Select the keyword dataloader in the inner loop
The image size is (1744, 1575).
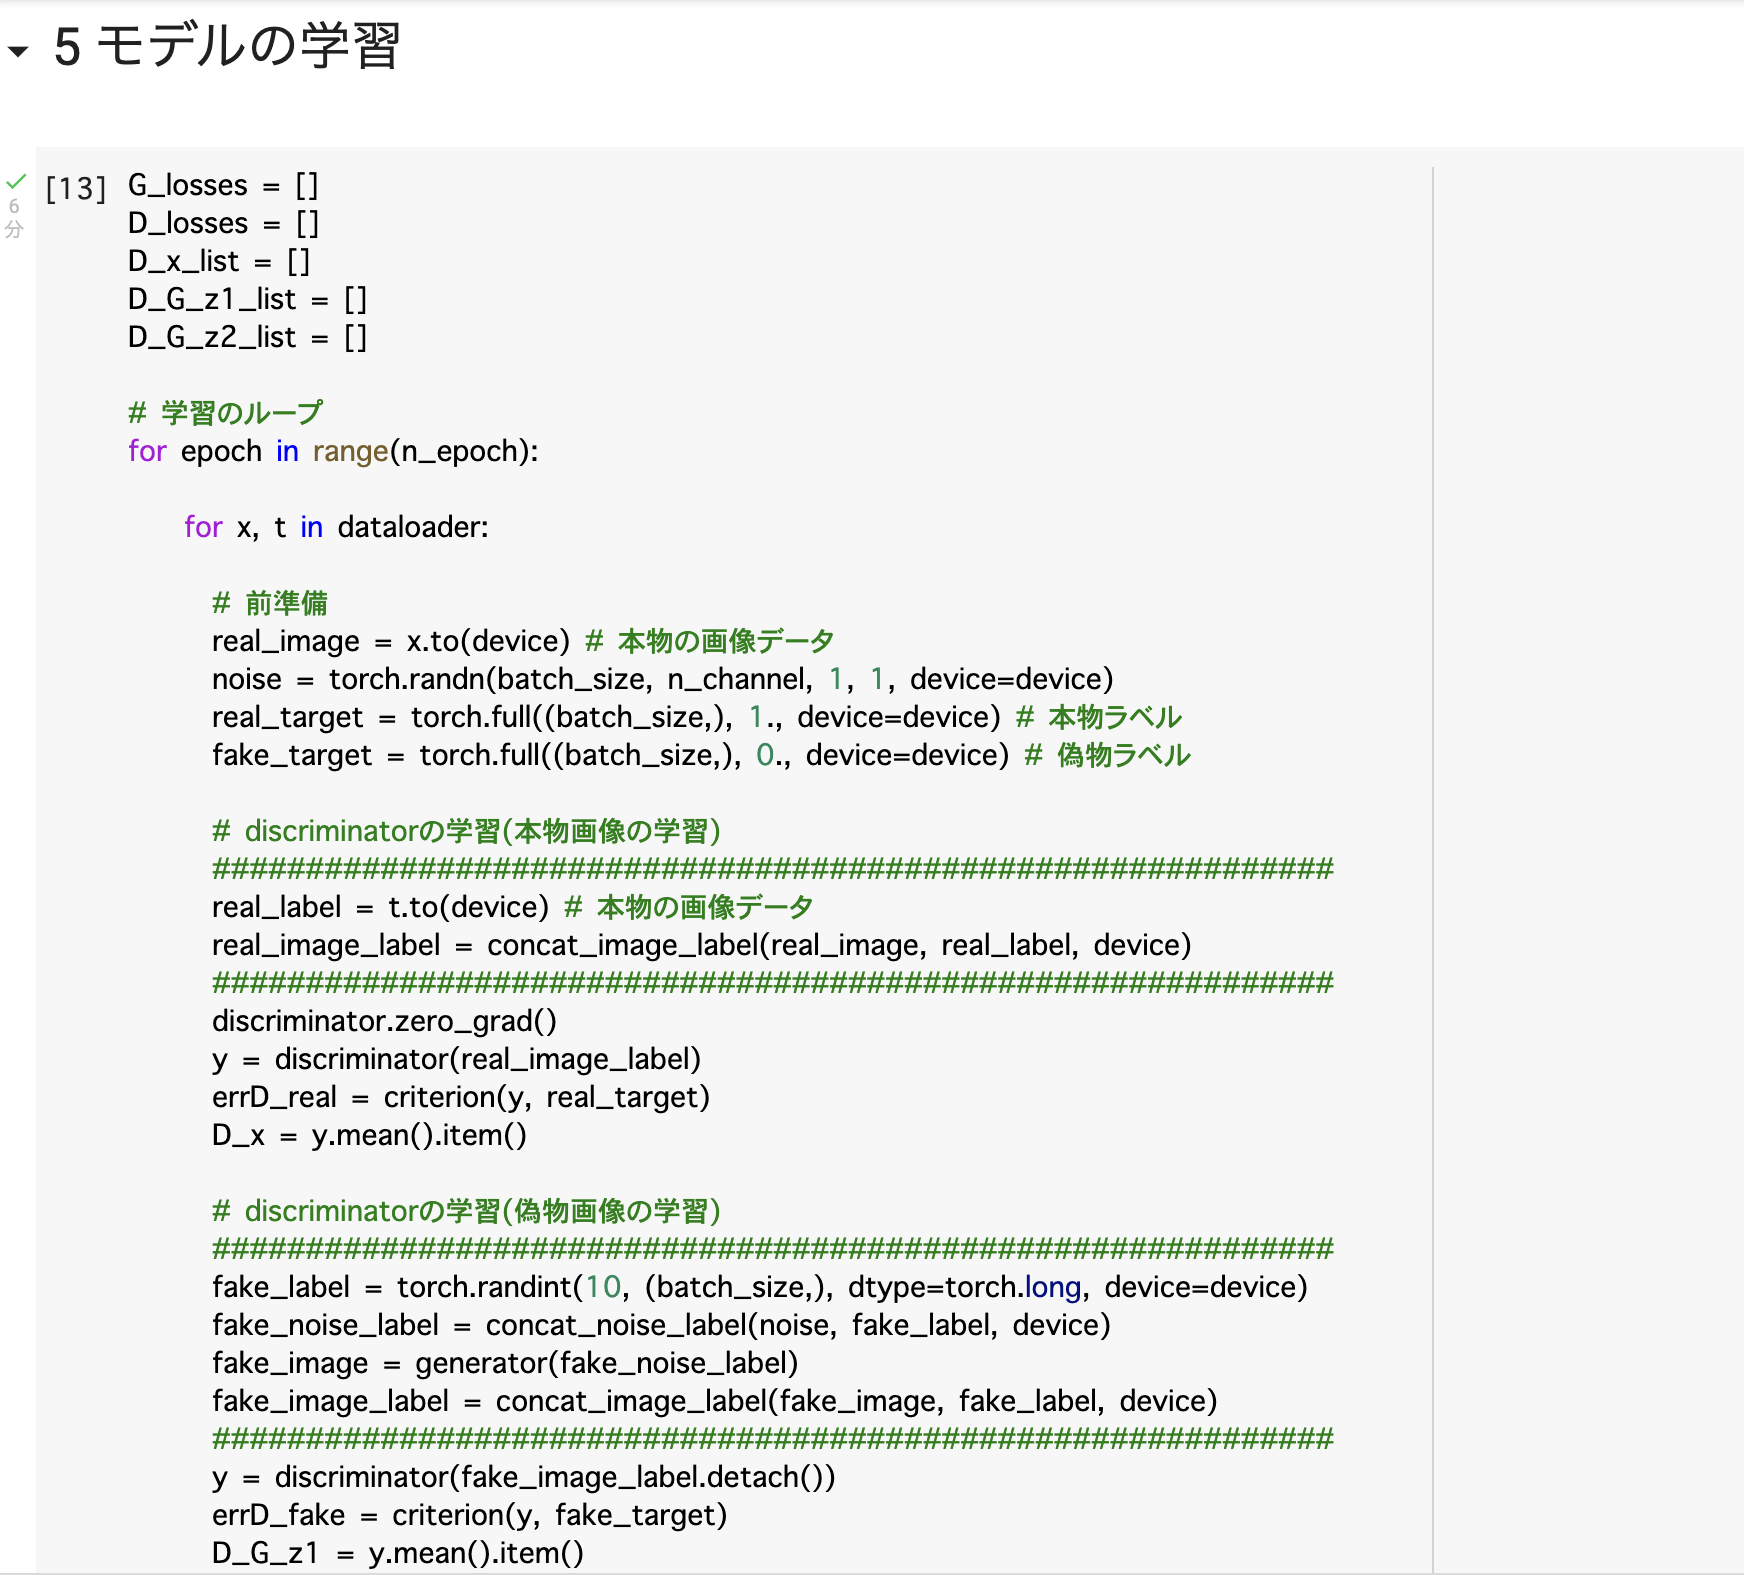pos(410,527)
